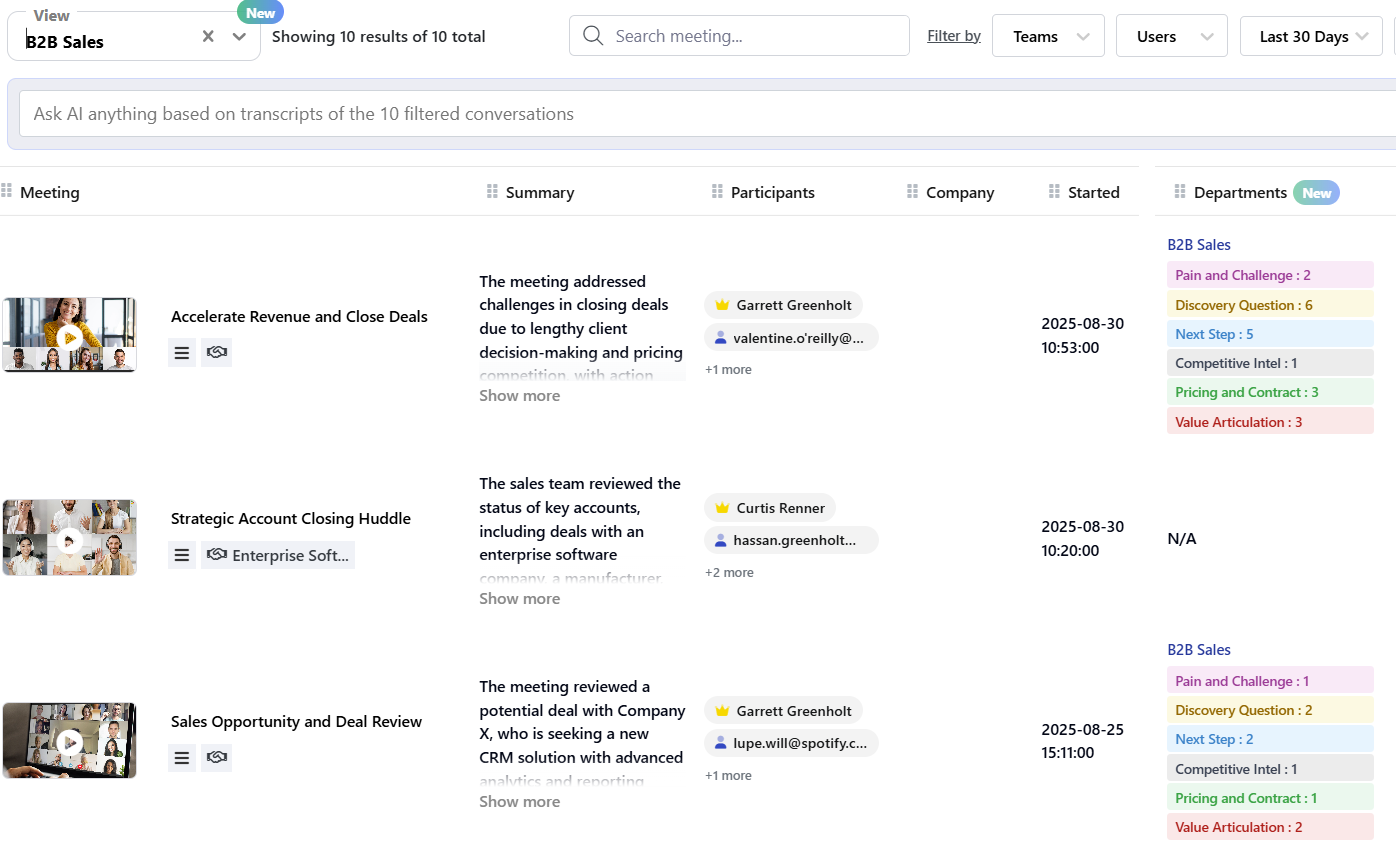
Task: Click the Ask AI transcript query box
Action: coord(700,114)
